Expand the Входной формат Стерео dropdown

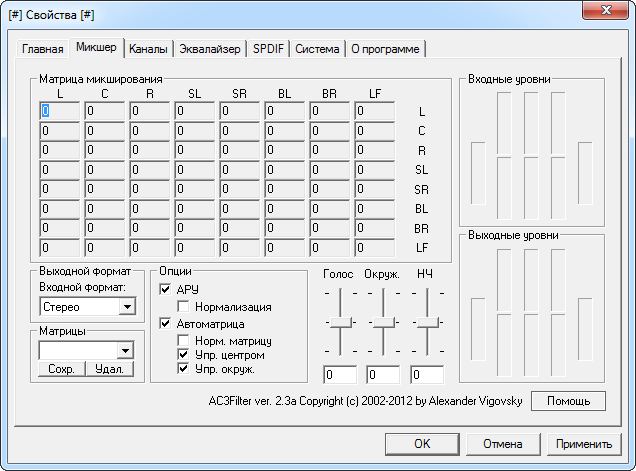127,307
